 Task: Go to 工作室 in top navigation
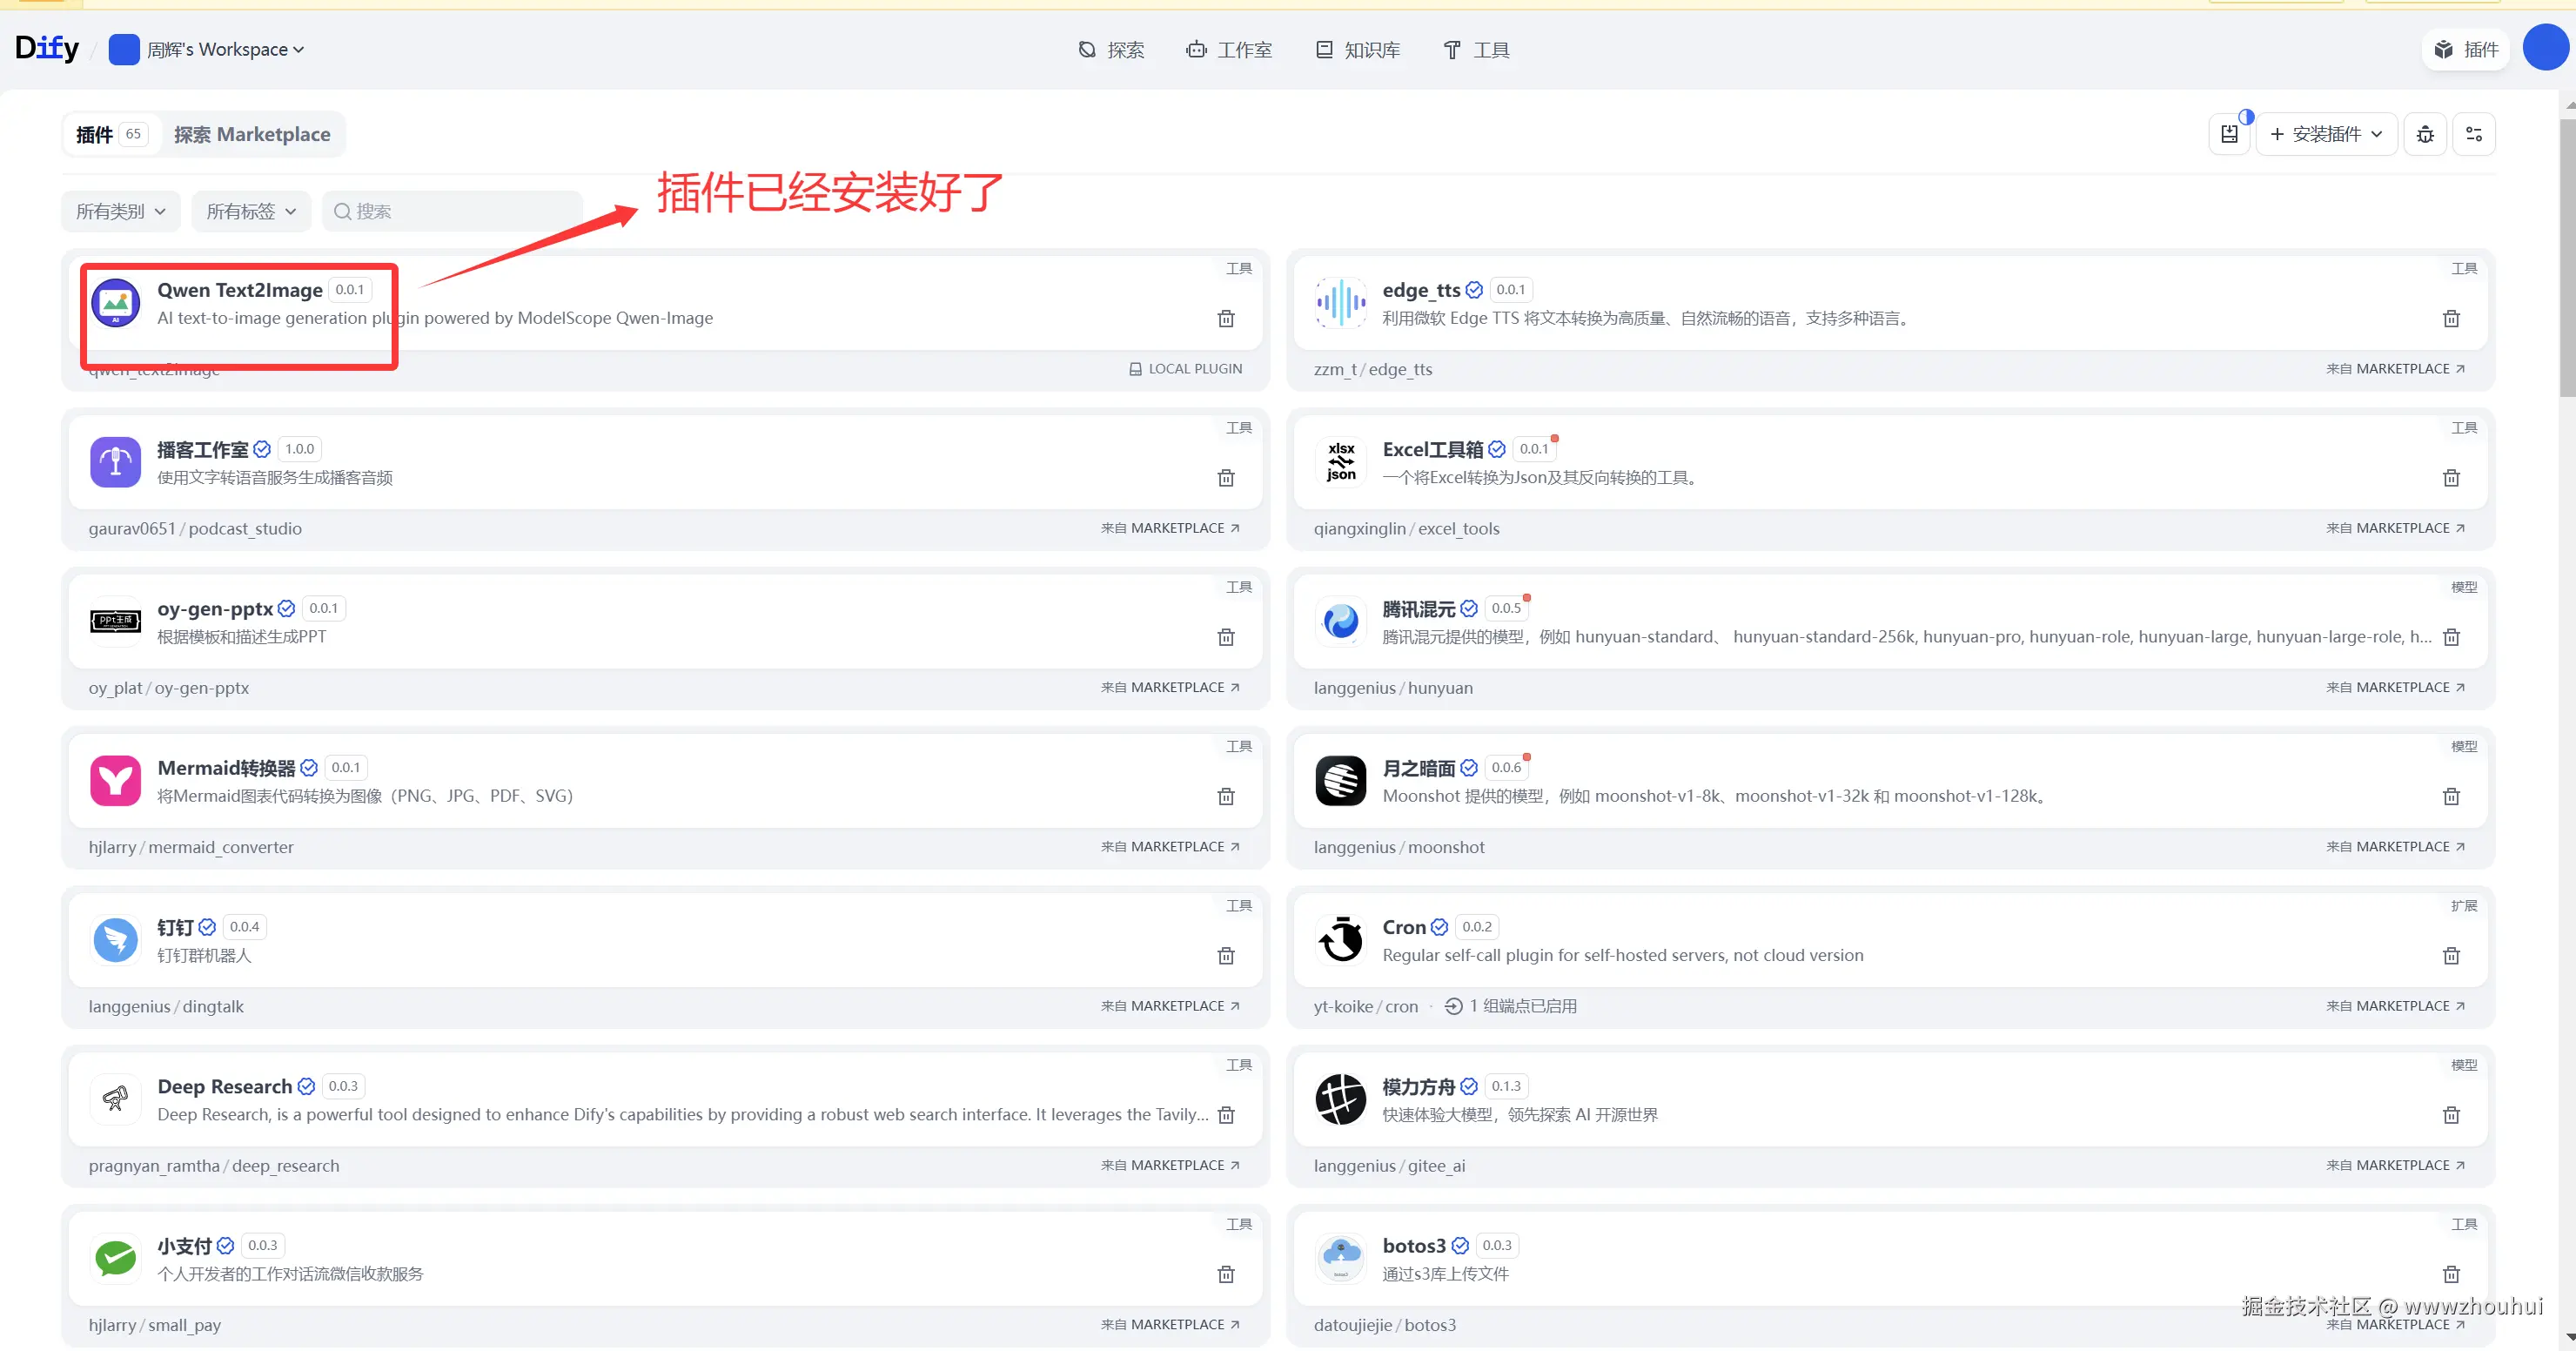(x=1229, y=49)
